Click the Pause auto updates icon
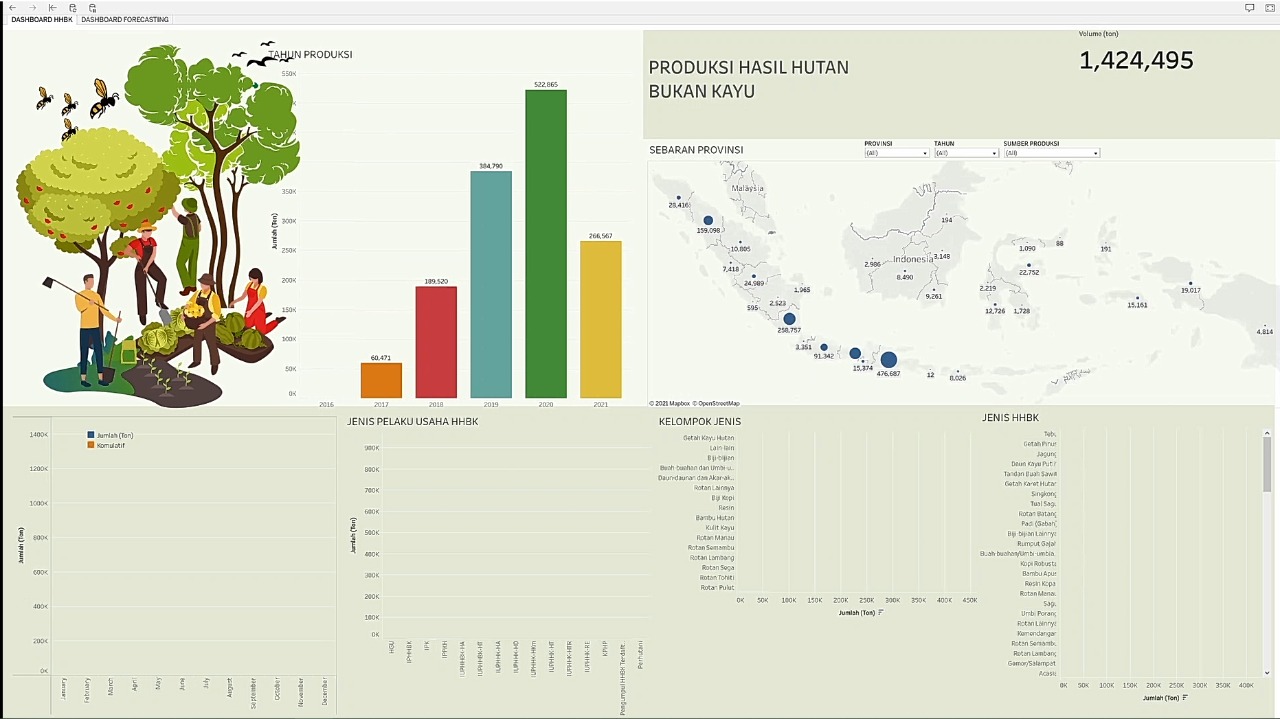This screenshot has height=719, width=1280. click(x=92, y=8)
